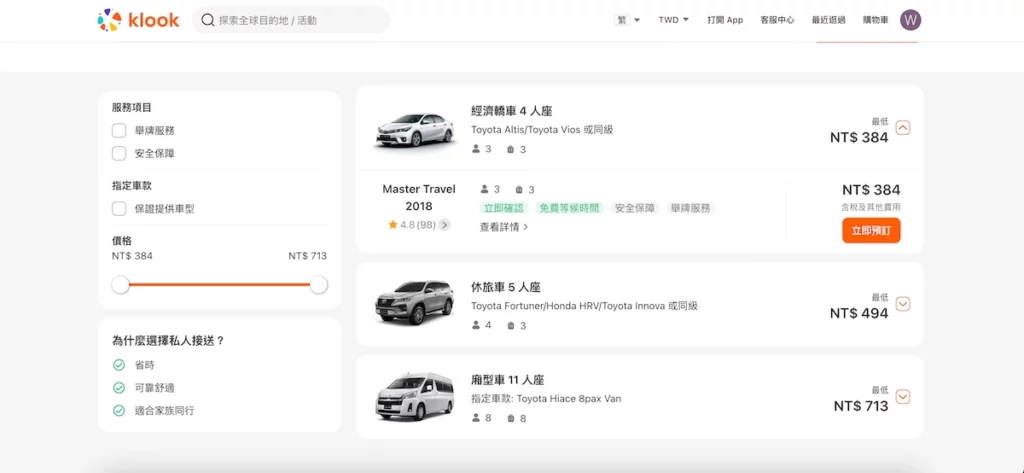Click the Toyota Altis sedan thumbnail

click(x=415, y=130)
